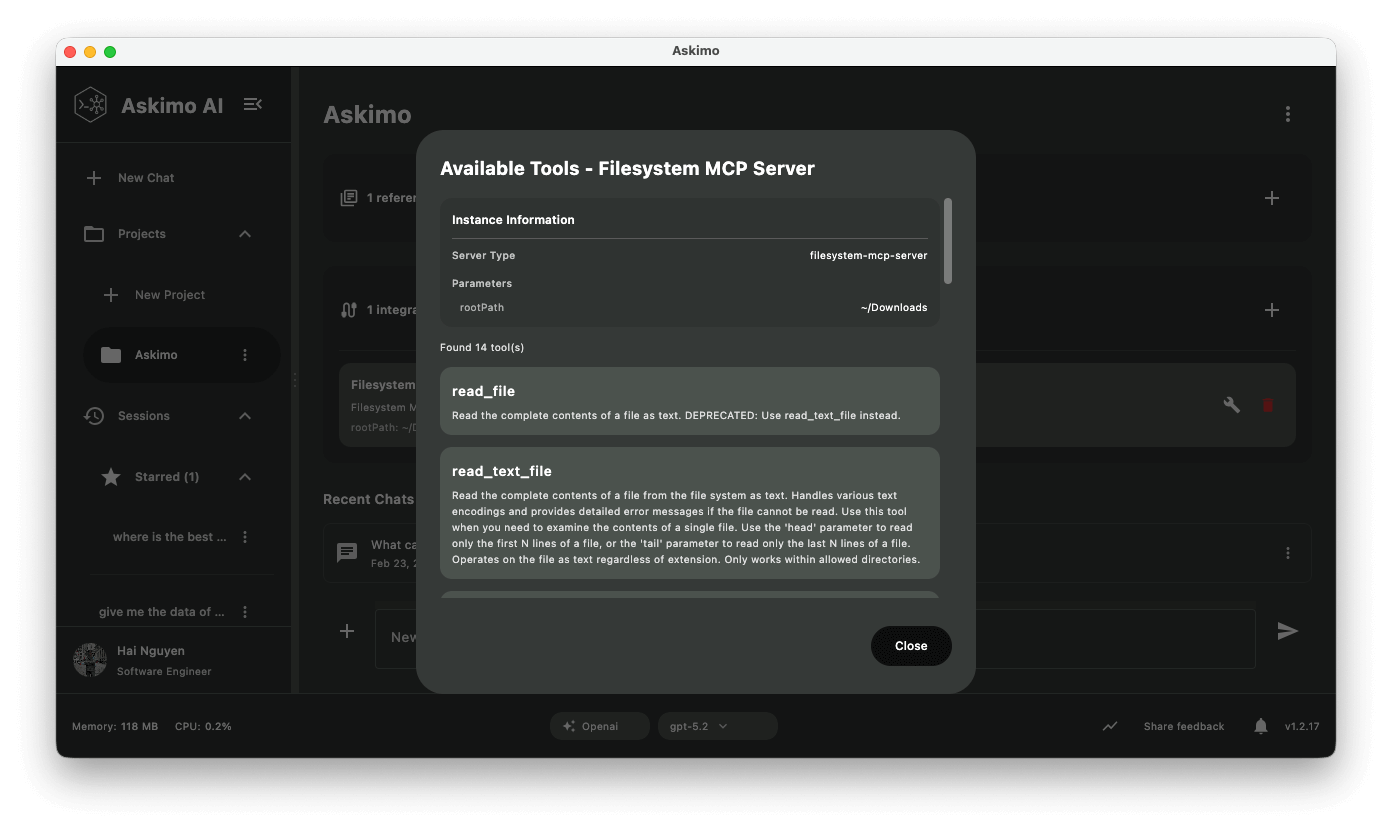
Task: Open options for 'where is the best' session
Action: pos(245,537)
